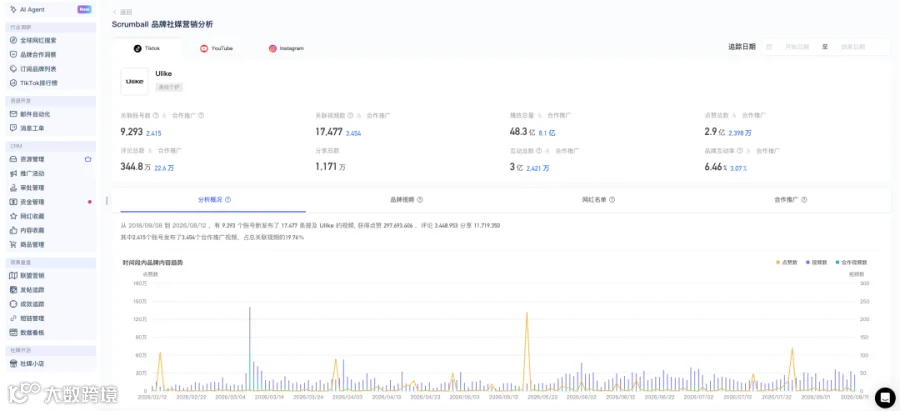Click the 发帖追踪 sidebar icon
Image resolution: width=900 pixels, height=411 pixels.
pyautogui.click(x=14, y=290)
